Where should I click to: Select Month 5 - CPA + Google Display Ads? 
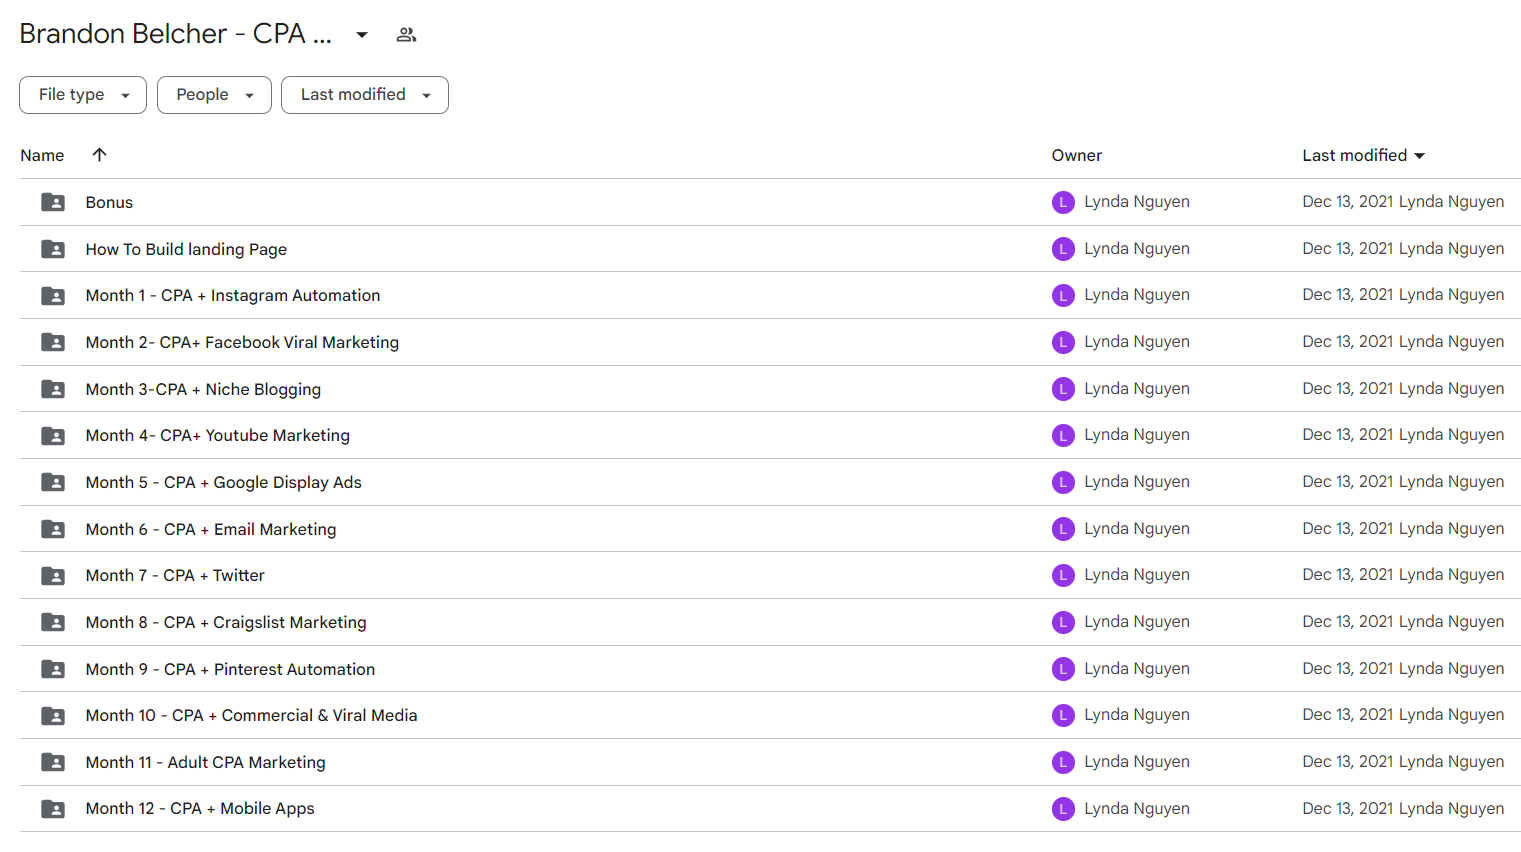[224, 482]
